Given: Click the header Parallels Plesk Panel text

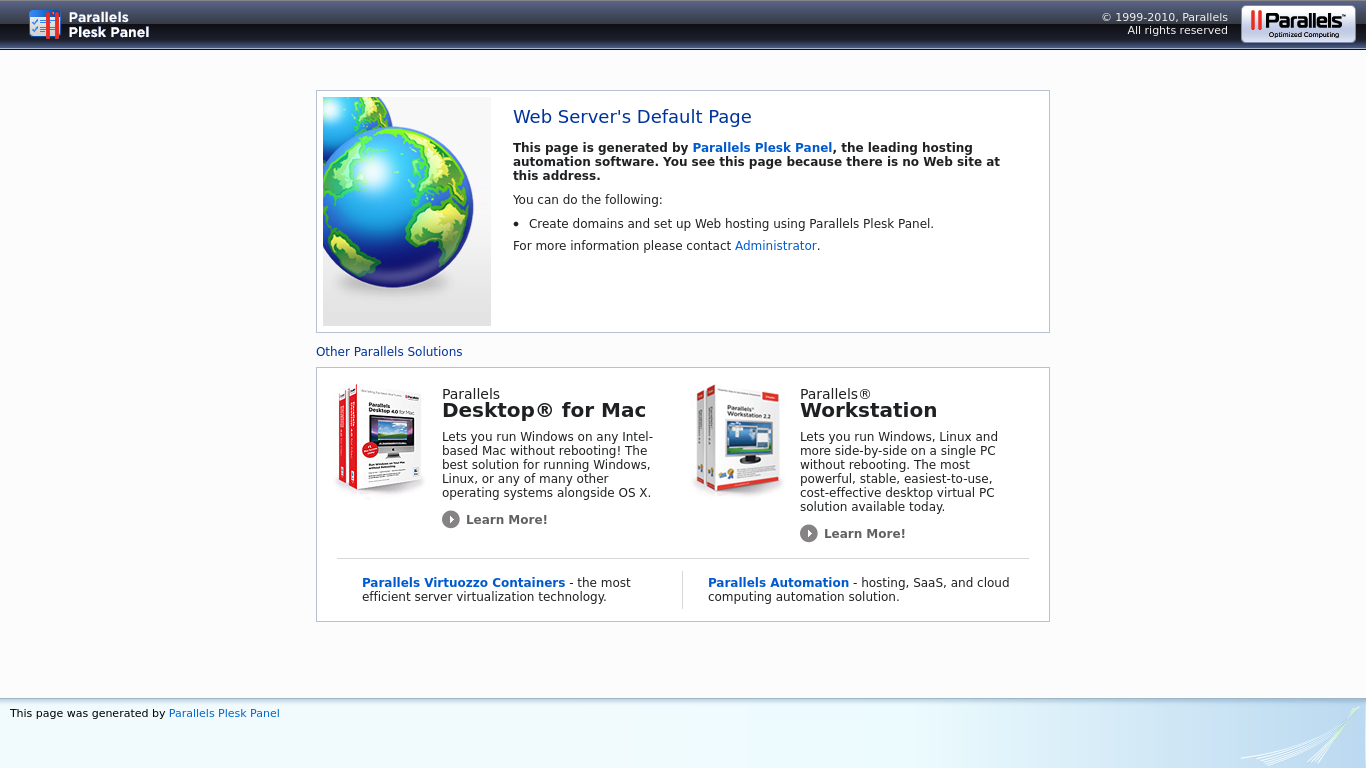Looking at the screenshot, I should click(109, 24).
